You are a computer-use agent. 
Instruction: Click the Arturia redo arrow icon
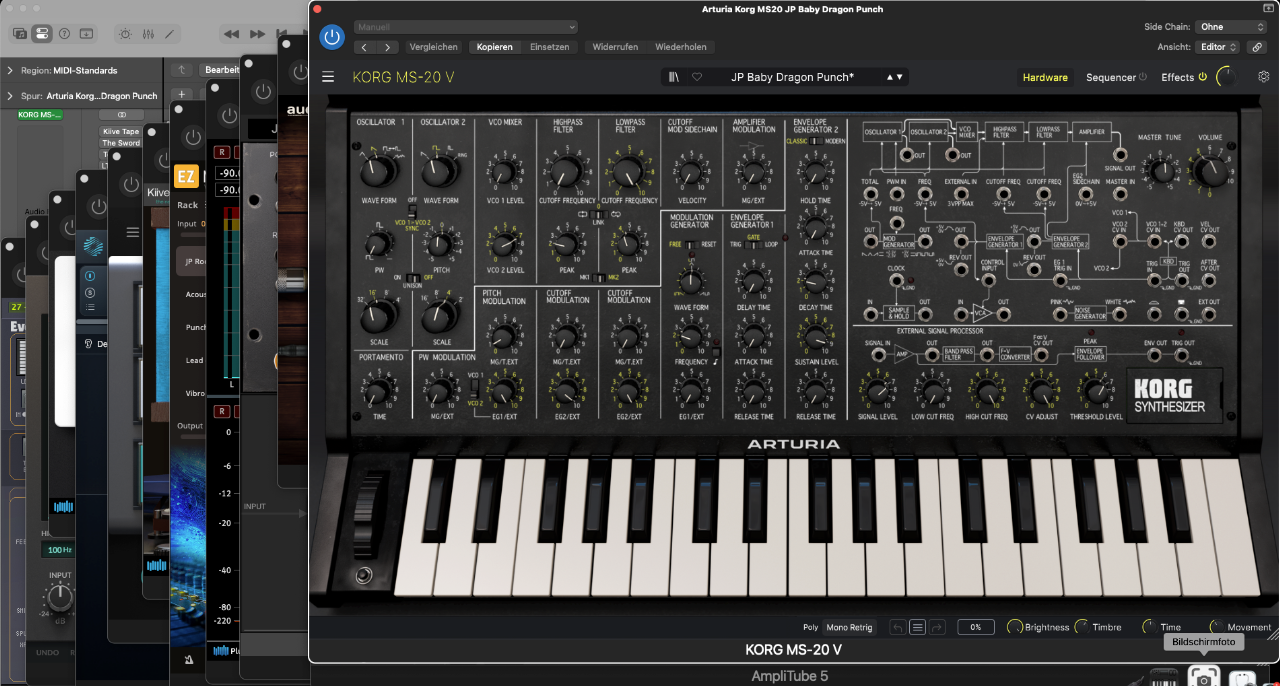[x=935, y=627]
